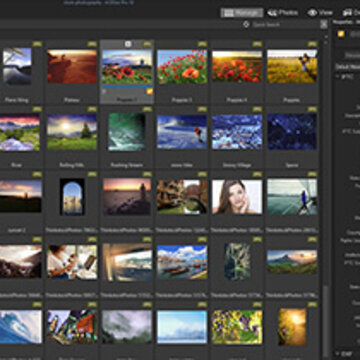
Task: Select the airplane window view thumbnail
Action: pyautogui.click(x=127, y=262)
